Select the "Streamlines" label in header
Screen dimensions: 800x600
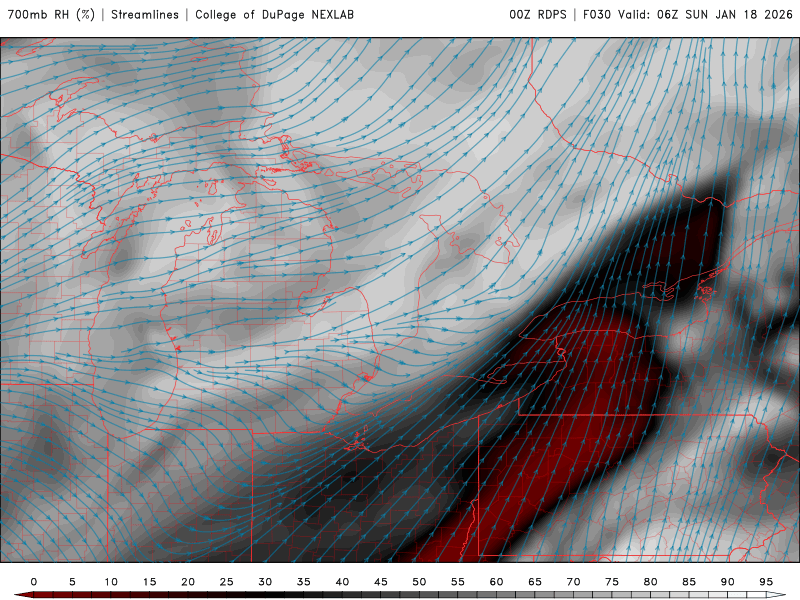tap(145, 15)
